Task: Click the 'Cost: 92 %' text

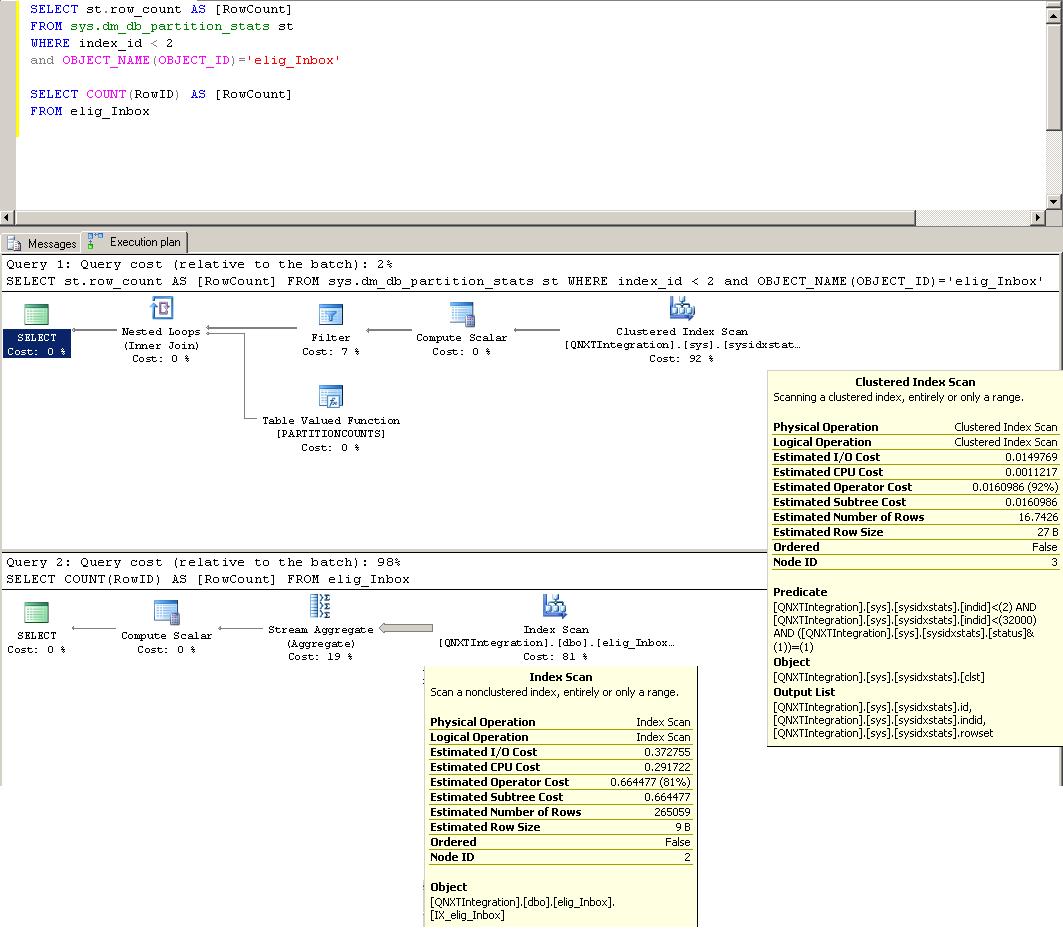Action: (681, 359)
